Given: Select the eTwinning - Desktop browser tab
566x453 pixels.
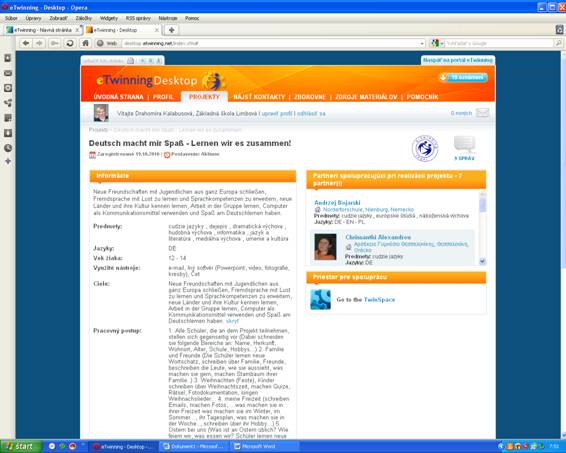Looking at the screenshot, I should (122, 30).
